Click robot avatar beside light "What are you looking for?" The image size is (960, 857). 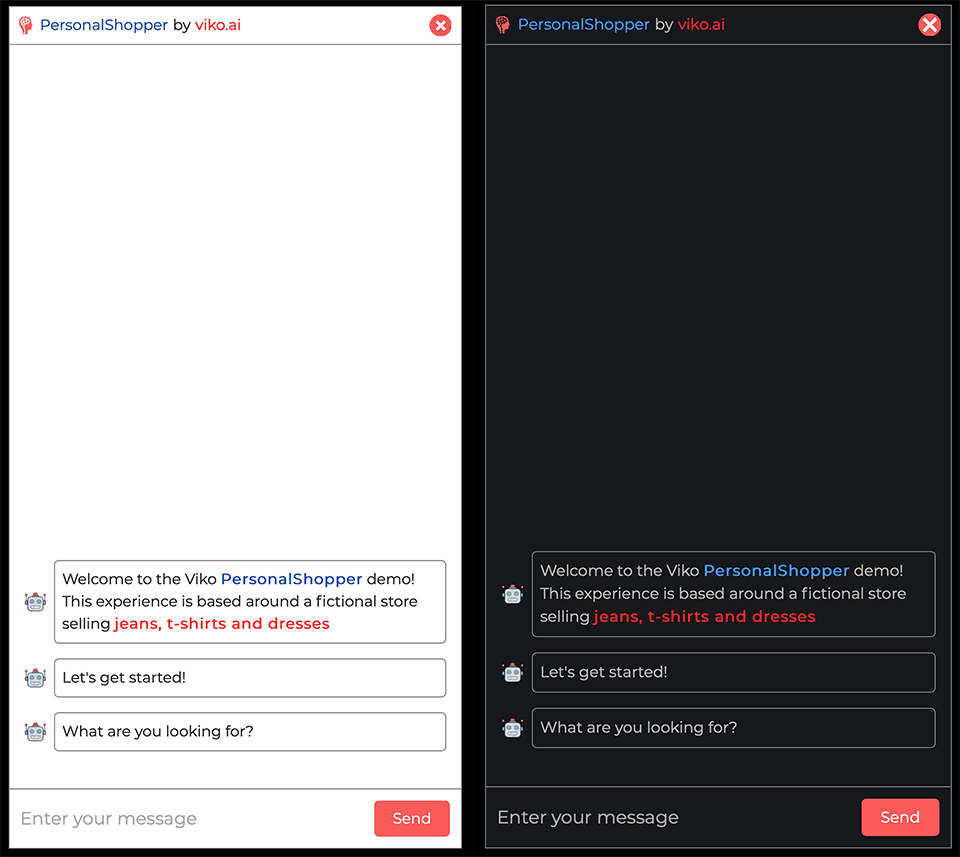point(36,732)
